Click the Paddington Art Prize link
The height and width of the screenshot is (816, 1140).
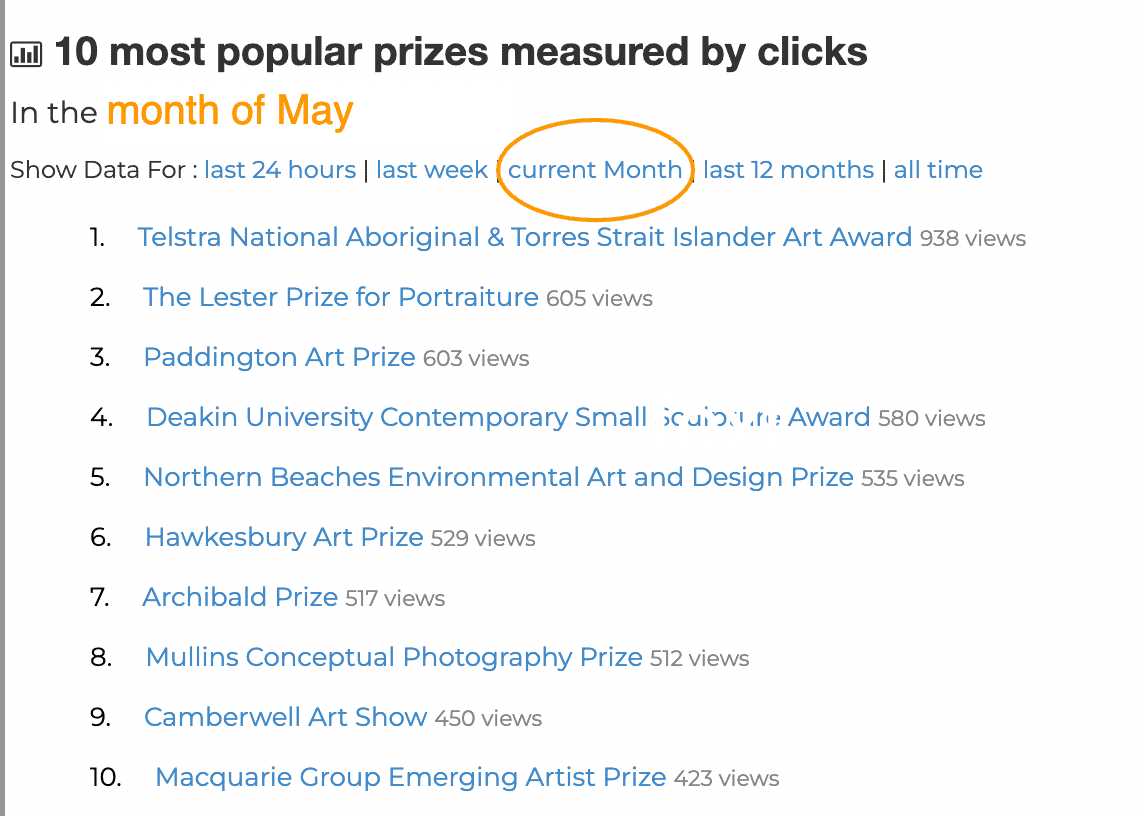(x=279, y=357)
